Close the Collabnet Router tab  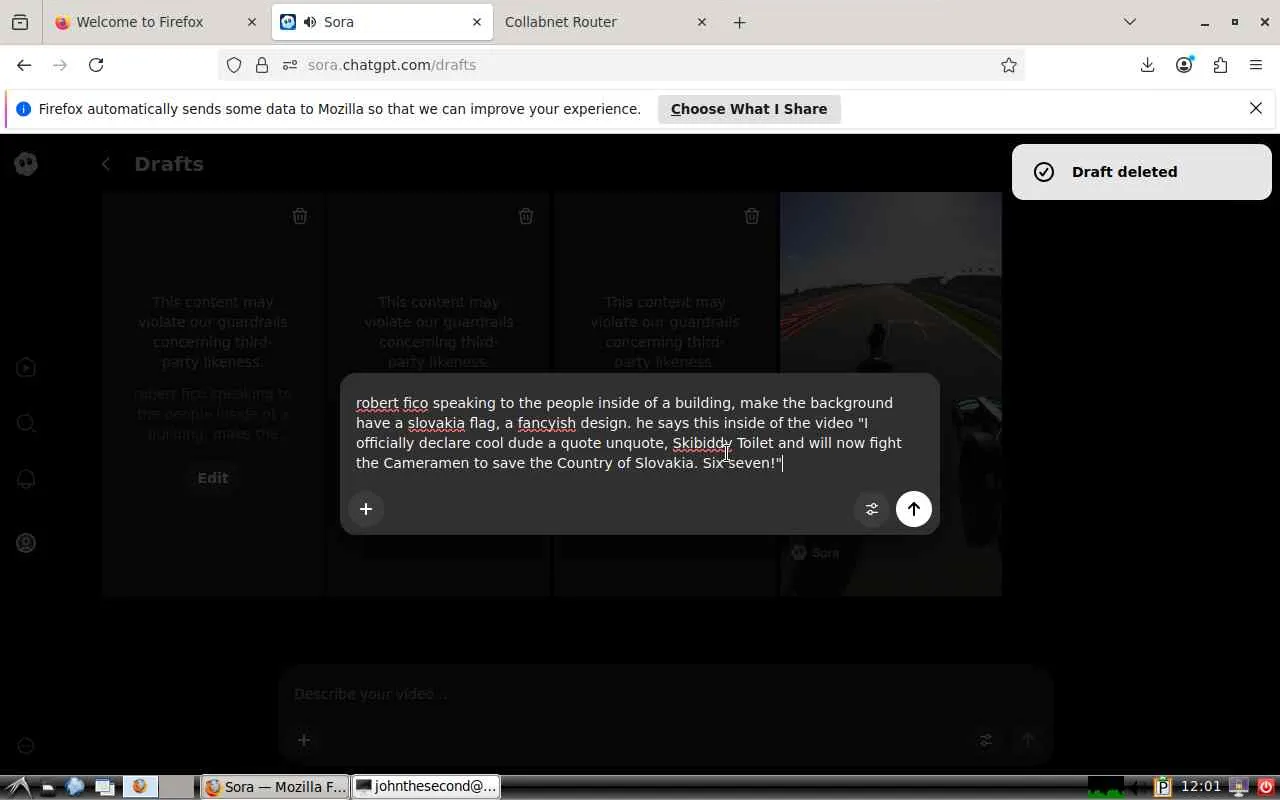pyautogui.click(x=702, y=22)
